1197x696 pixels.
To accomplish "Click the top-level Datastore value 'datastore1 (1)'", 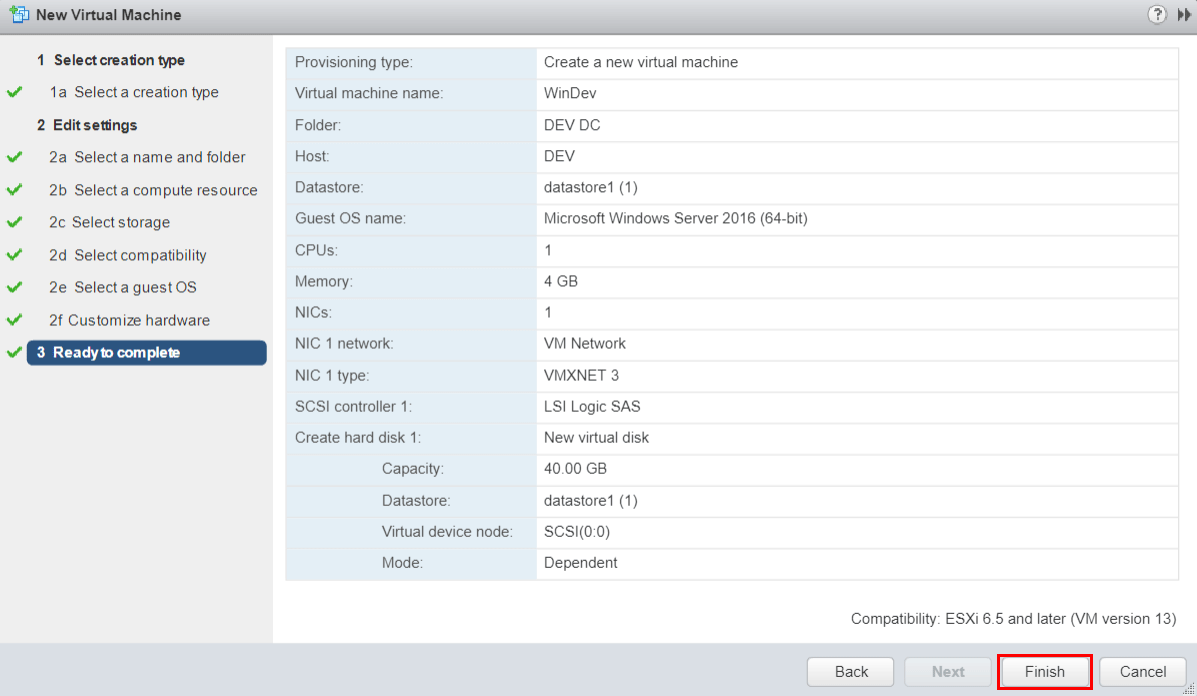I will (590, 188).
